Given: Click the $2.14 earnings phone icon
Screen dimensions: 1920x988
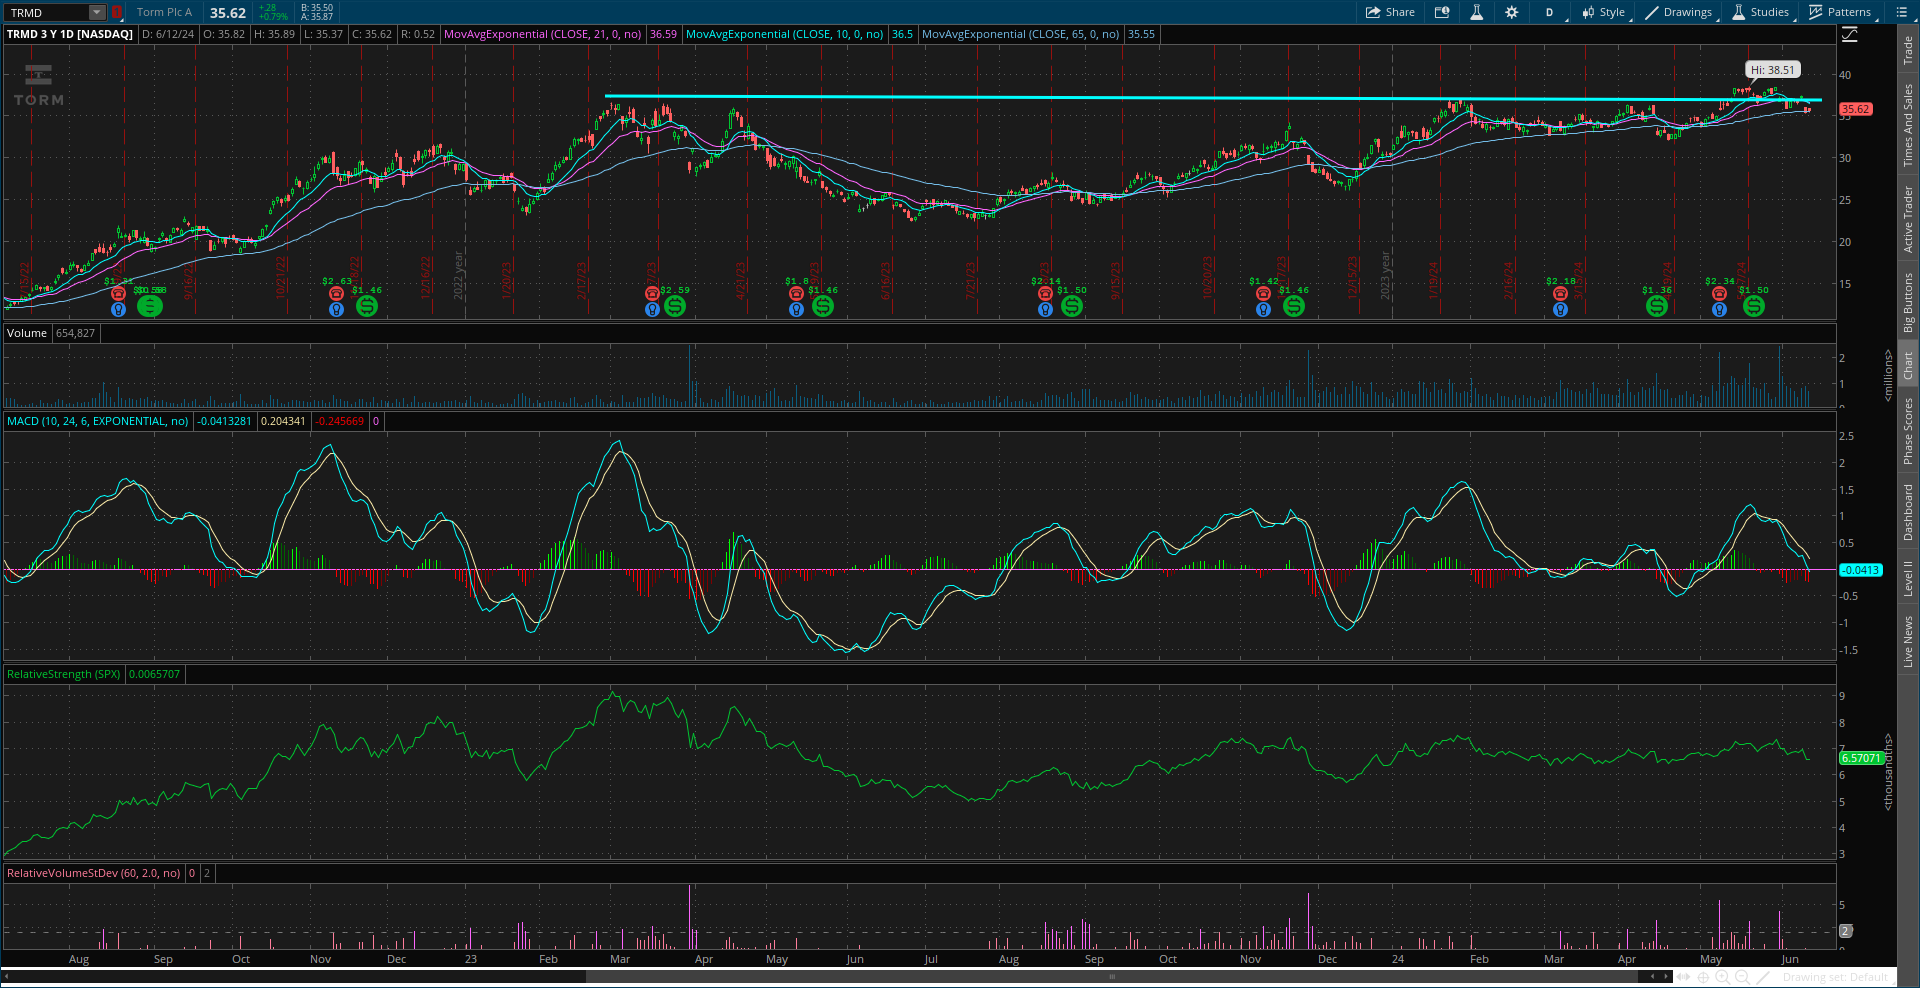Looking at the screenshot, I should coord(1045,293).
